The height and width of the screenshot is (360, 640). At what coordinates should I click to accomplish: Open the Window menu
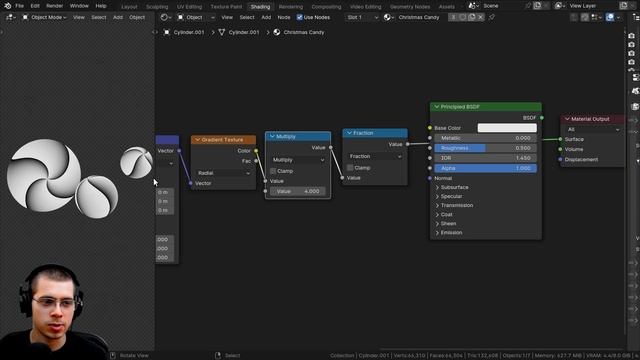pyautogui.click(x=79, y=6)
